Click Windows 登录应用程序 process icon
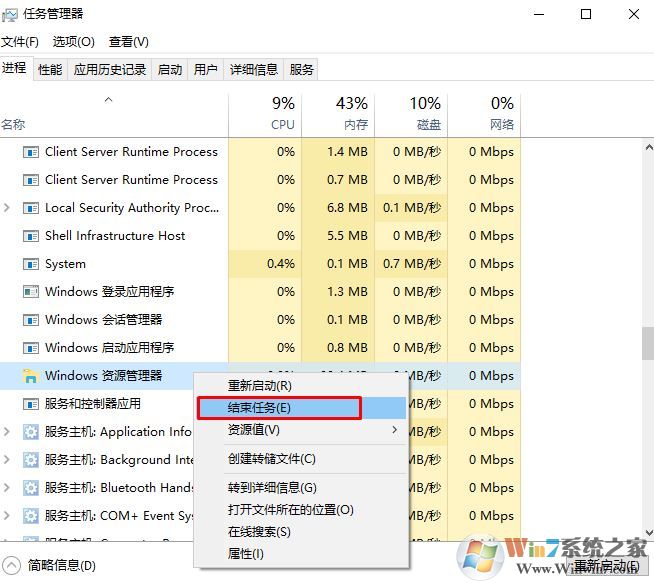Screen dimensions: 654x583 30,292
